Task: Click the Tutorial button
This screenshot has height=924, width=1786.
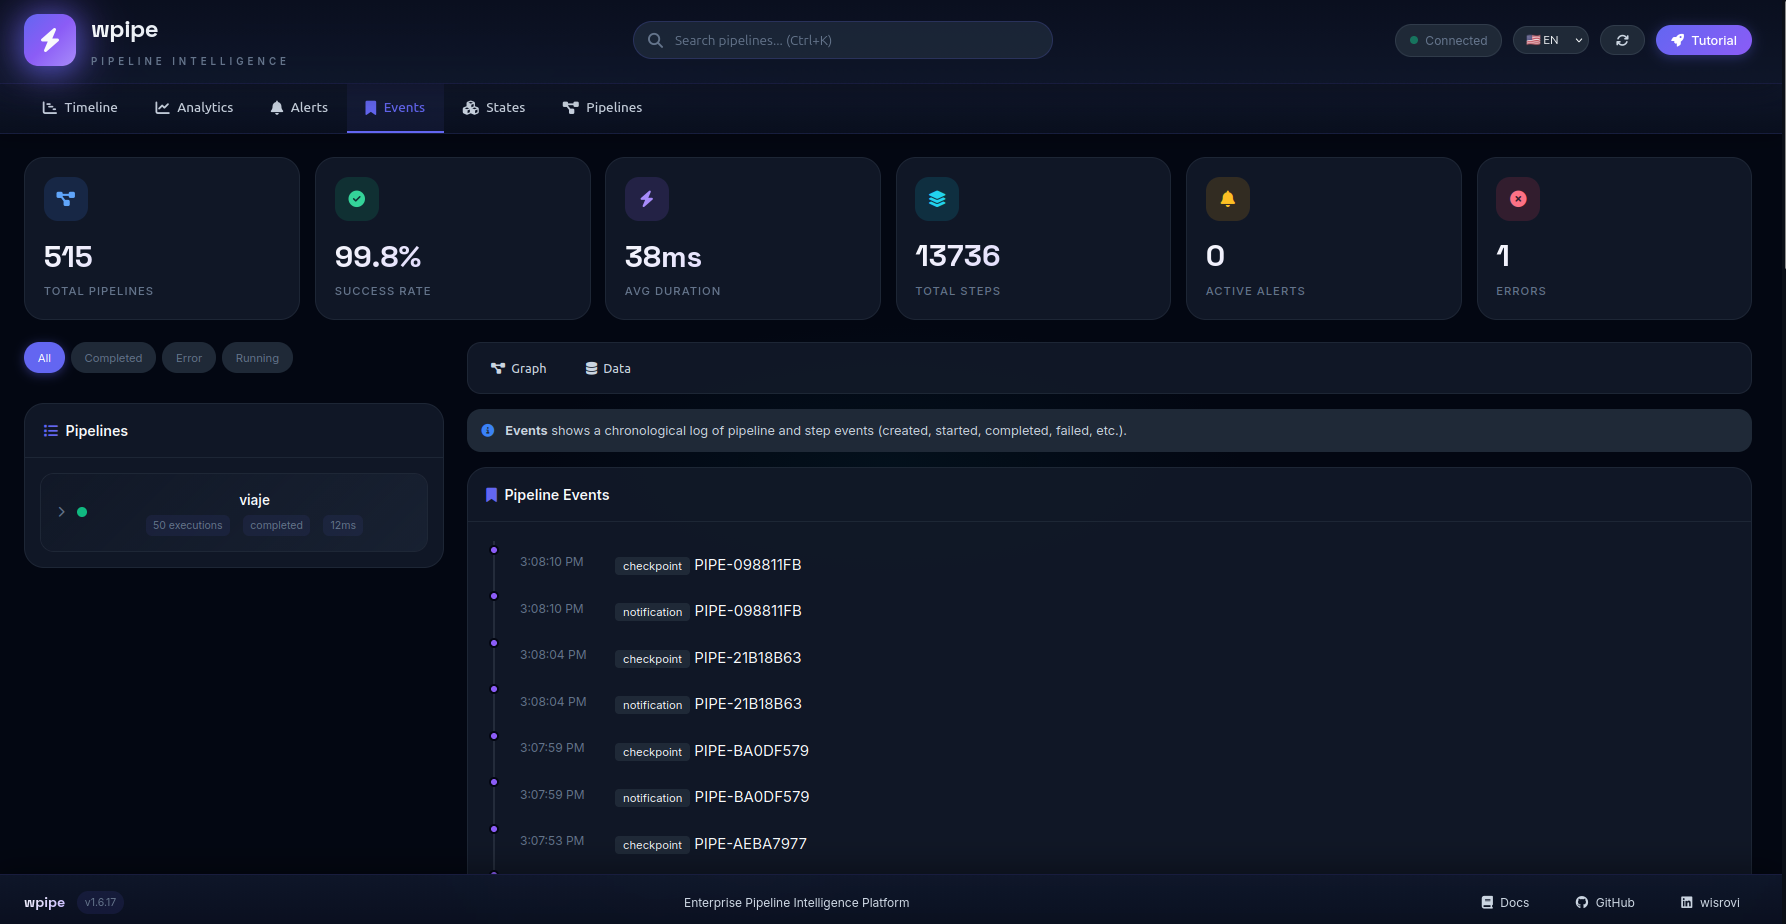Action: [x=1704, y=40]
